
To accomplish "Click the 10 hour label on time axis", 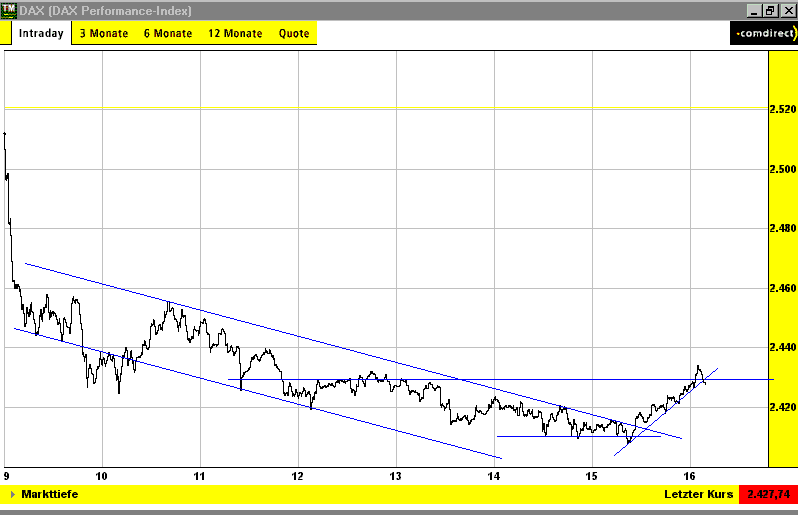I will pyautogui.click(x=101, y=476).
